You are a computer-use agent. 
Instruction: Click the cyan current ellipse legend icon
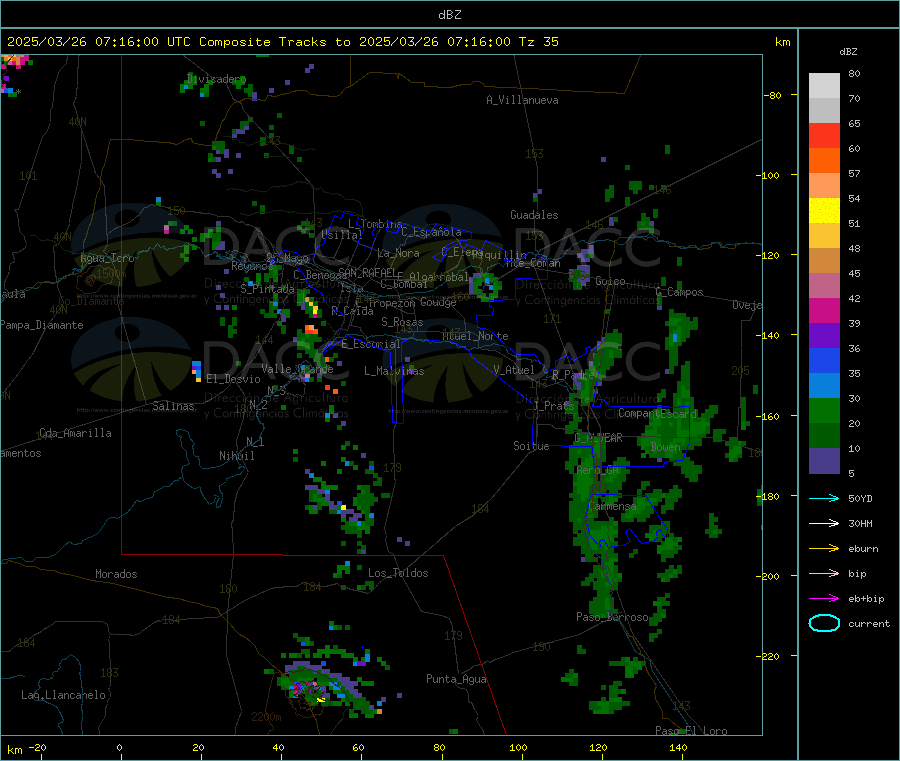coord(824,623)
